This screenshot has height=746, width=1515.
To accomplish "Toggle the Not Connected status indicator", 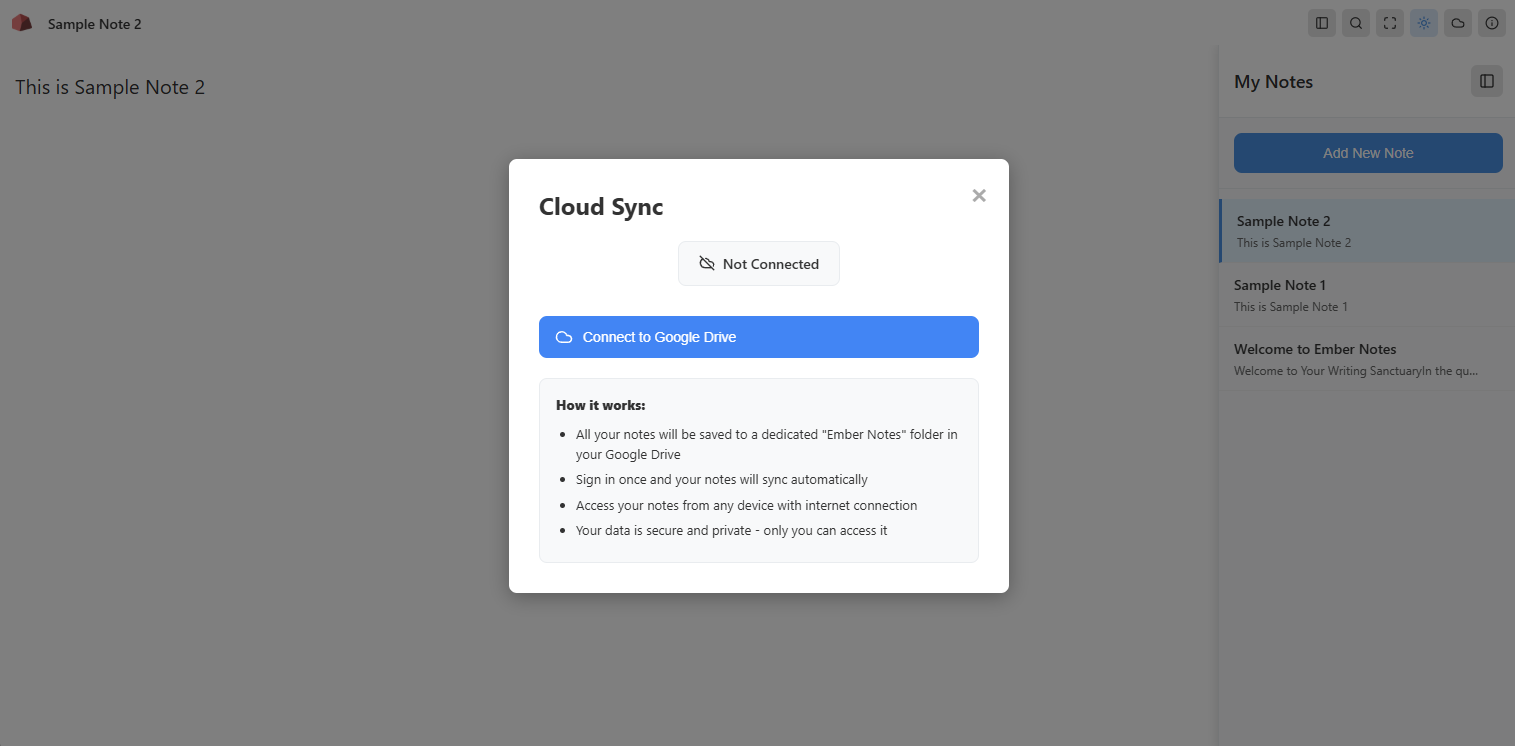I will coord(758,263).
